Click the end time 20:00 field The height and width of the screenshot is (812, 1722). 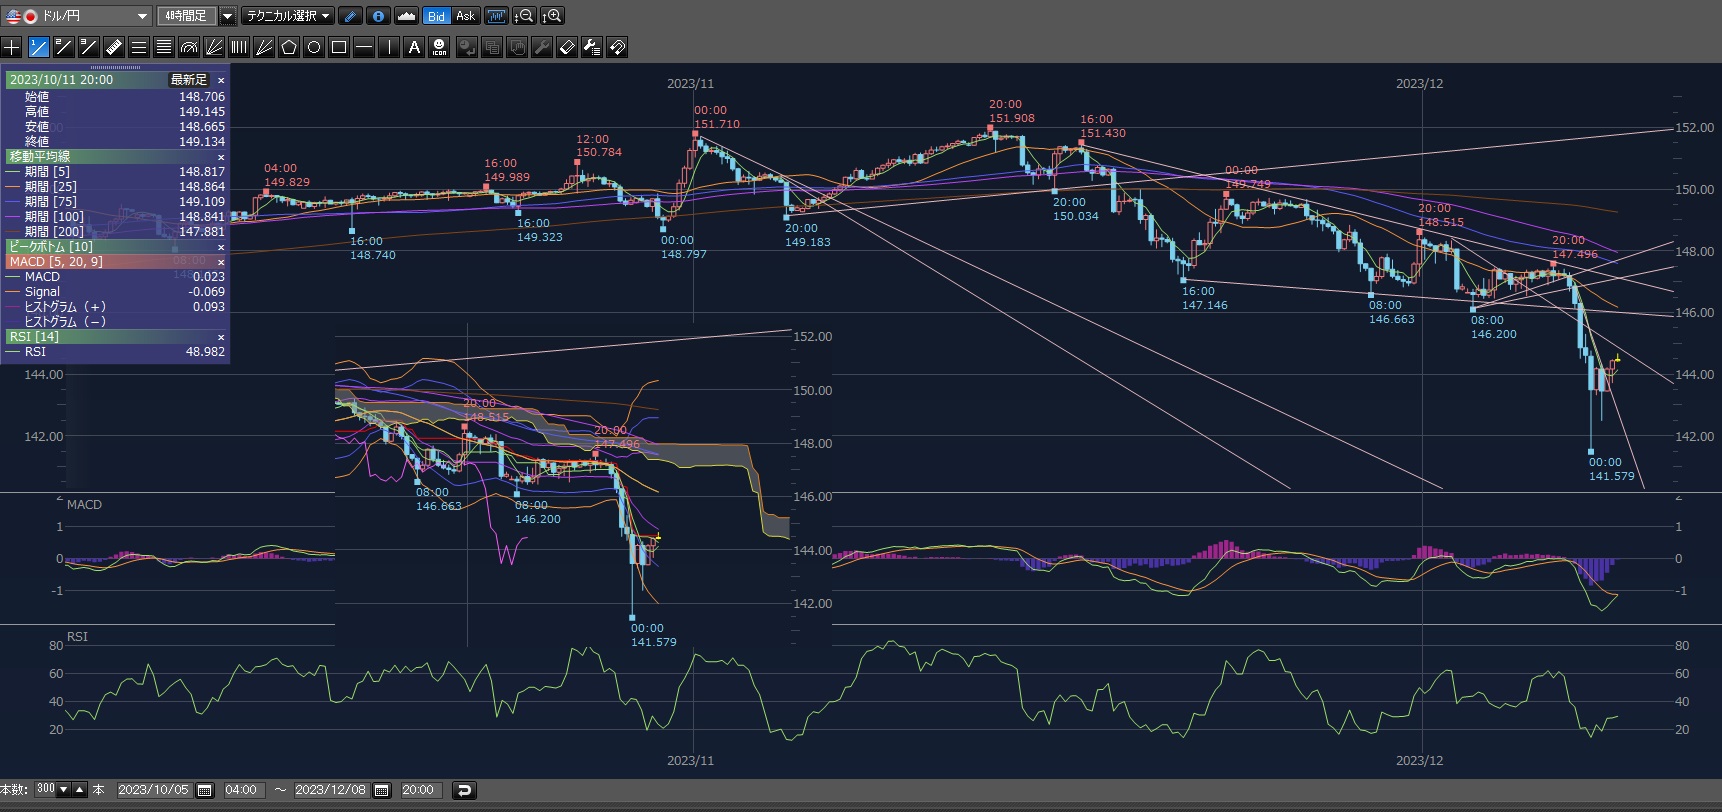(418, 790)
